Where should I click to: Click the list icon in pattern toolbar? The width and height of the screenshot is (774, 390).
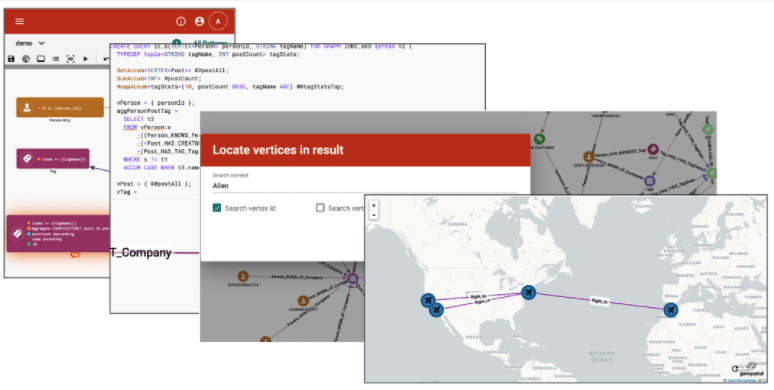click(56, 59)
